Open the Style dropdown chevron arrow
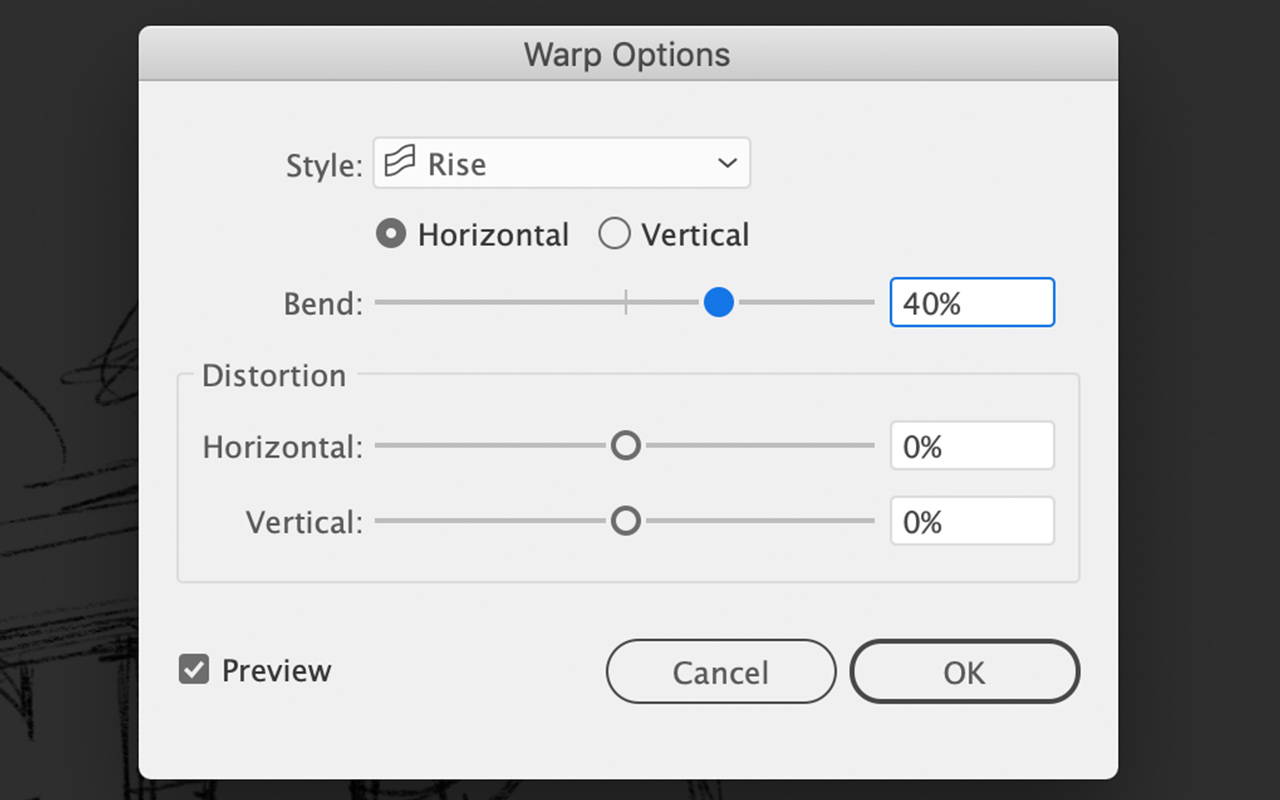The height and width of the screenshot is (800, 1280). point(728,163)
